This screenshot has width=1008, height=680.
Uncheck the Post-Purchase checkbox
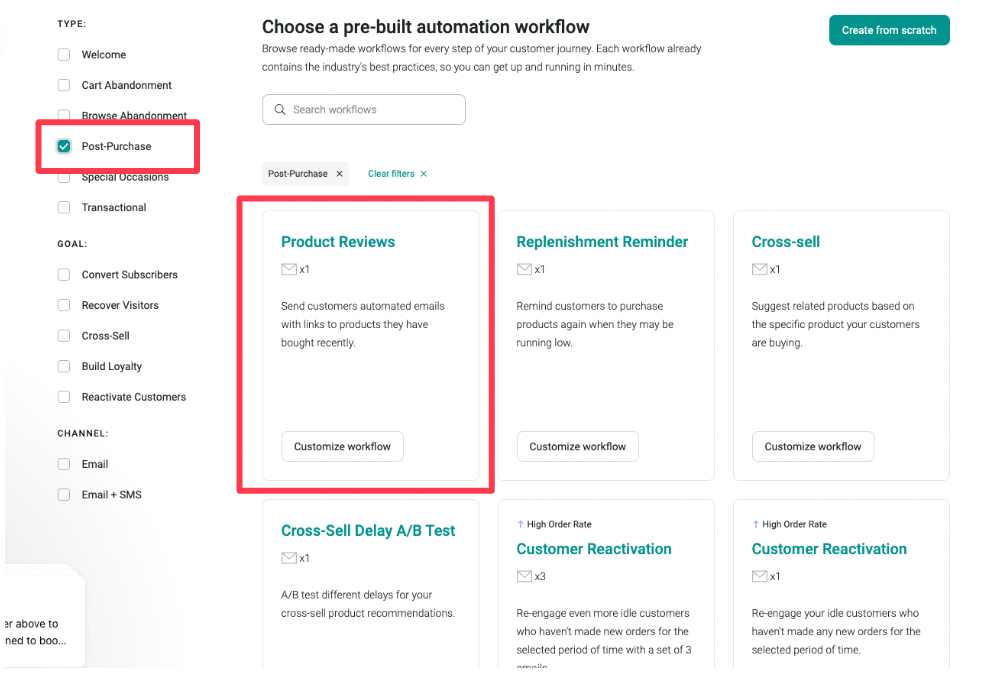[x=63, y=145]
